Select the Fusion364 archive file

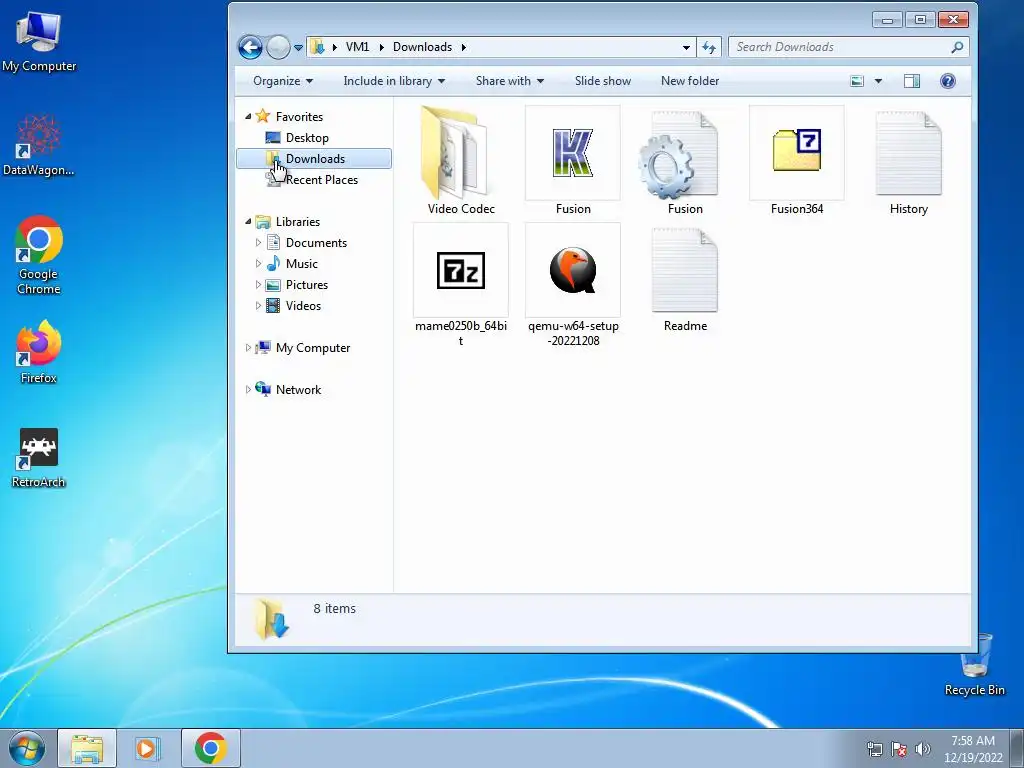796,162
